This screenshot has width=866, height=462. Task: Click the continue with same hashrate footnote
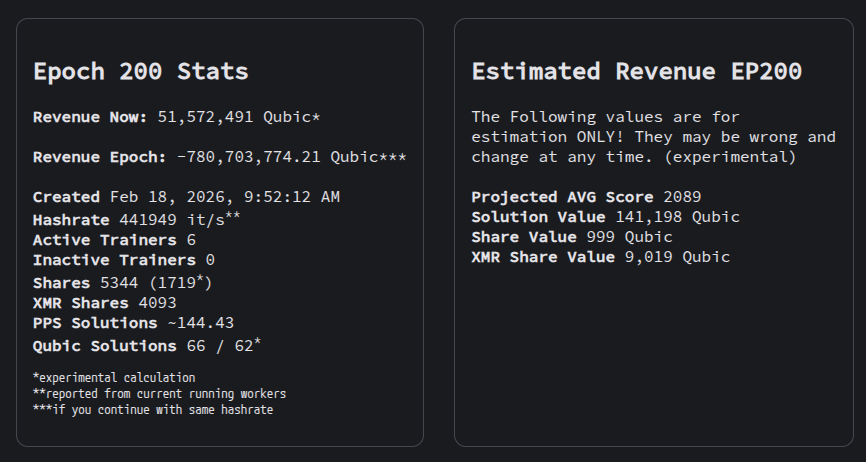point(152,409)
